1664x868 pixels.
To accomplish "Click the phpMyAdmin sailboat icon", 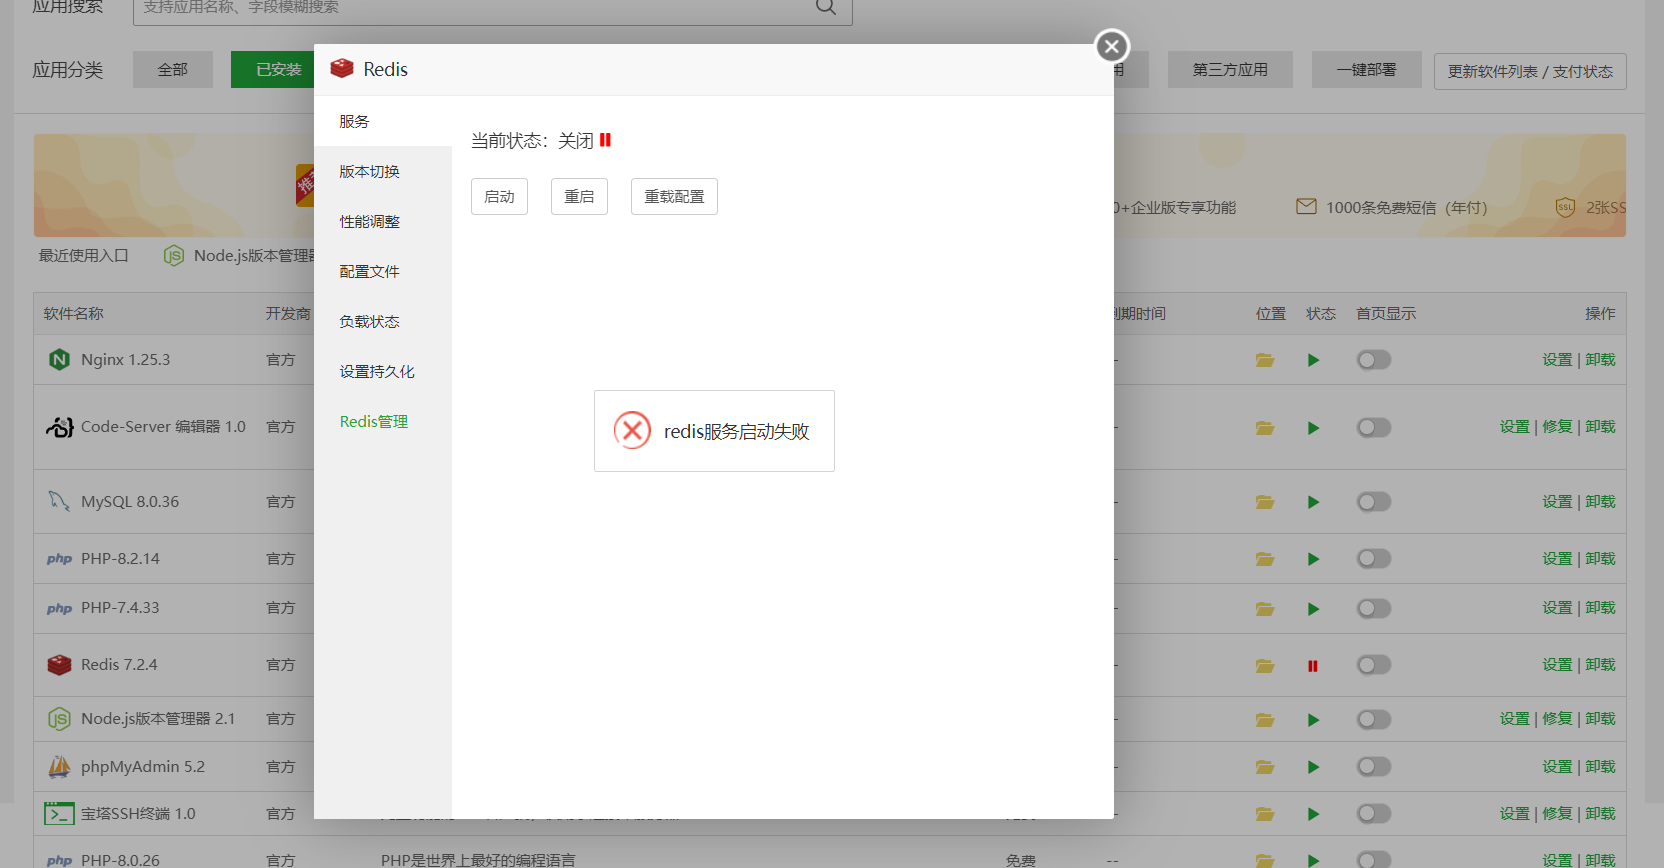I will point(59,766).
